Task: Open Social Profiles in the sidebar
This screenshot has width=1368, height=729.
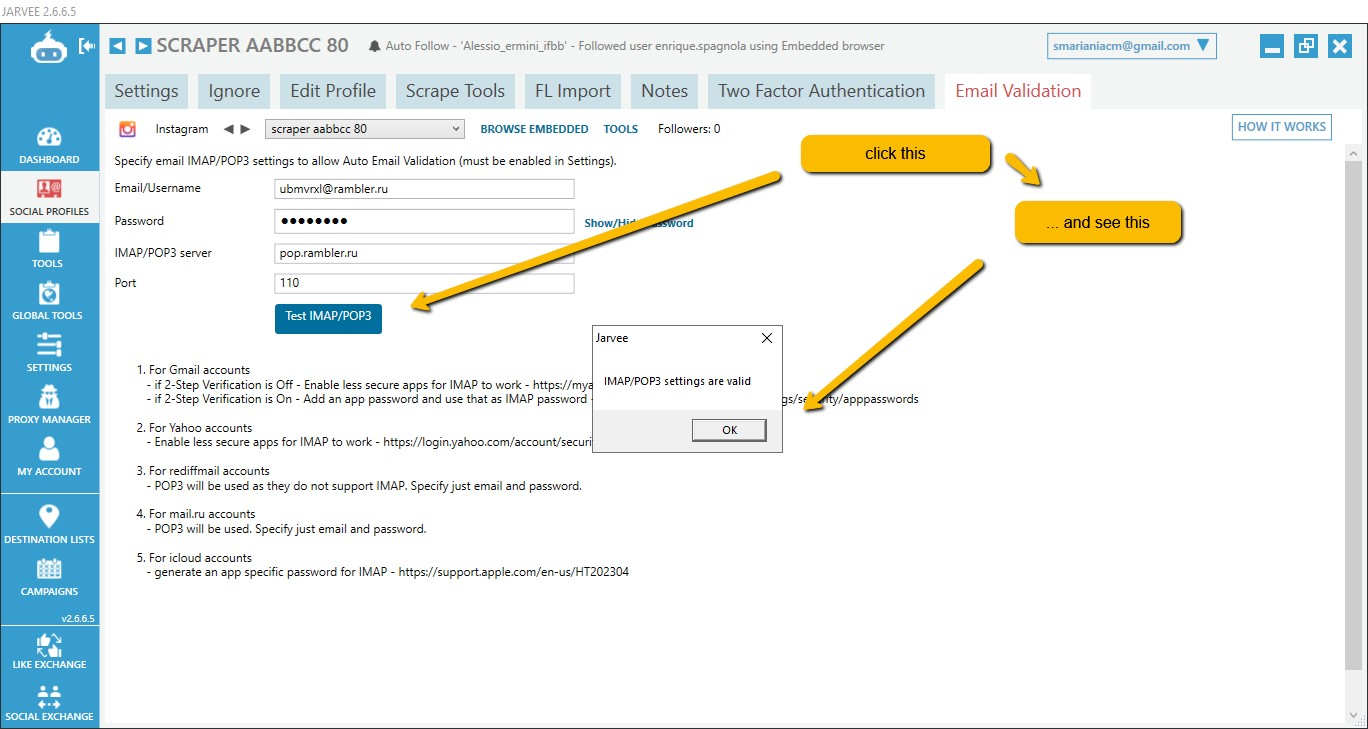Action: click(x=49, y=198)
